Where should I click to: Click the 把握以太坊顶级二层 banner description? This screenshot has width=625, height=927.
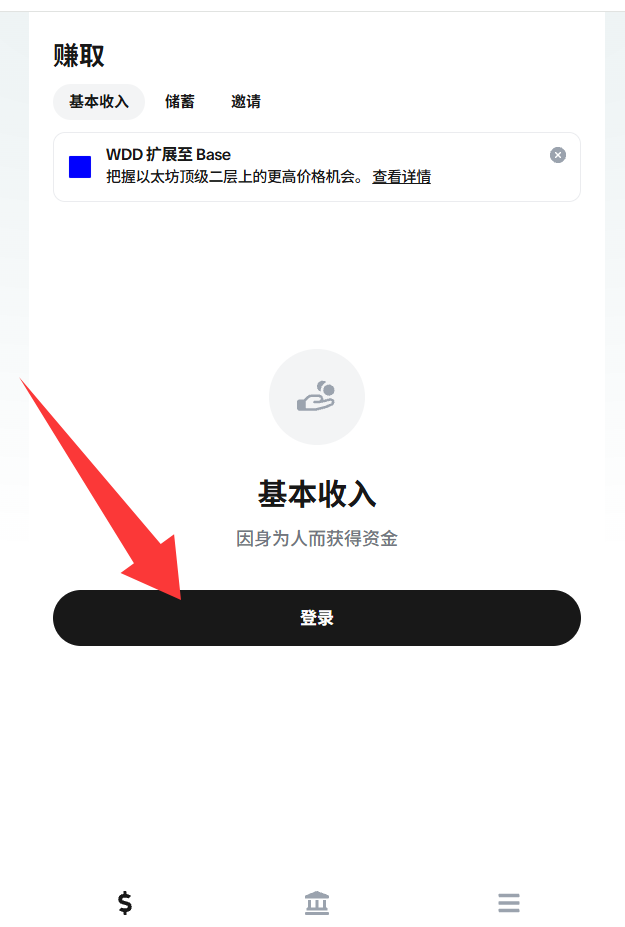235,177
